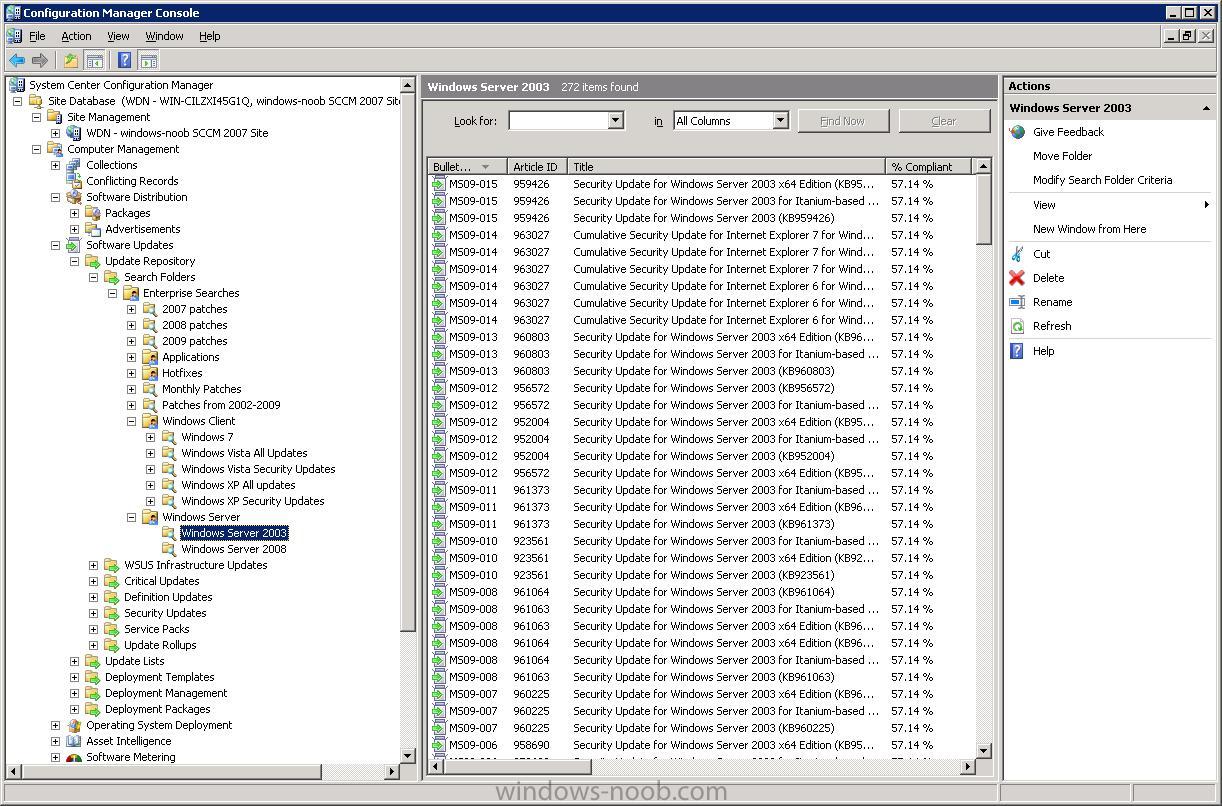Click the Give Feedback globe icon

click(x=1017, y=132)
